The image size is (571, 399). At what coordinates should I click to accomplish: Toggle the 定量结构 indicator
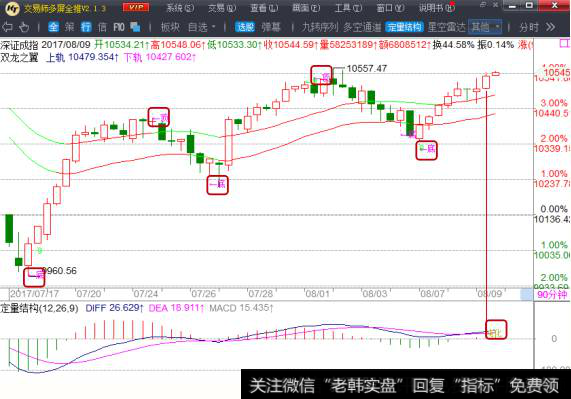point(404,27)
